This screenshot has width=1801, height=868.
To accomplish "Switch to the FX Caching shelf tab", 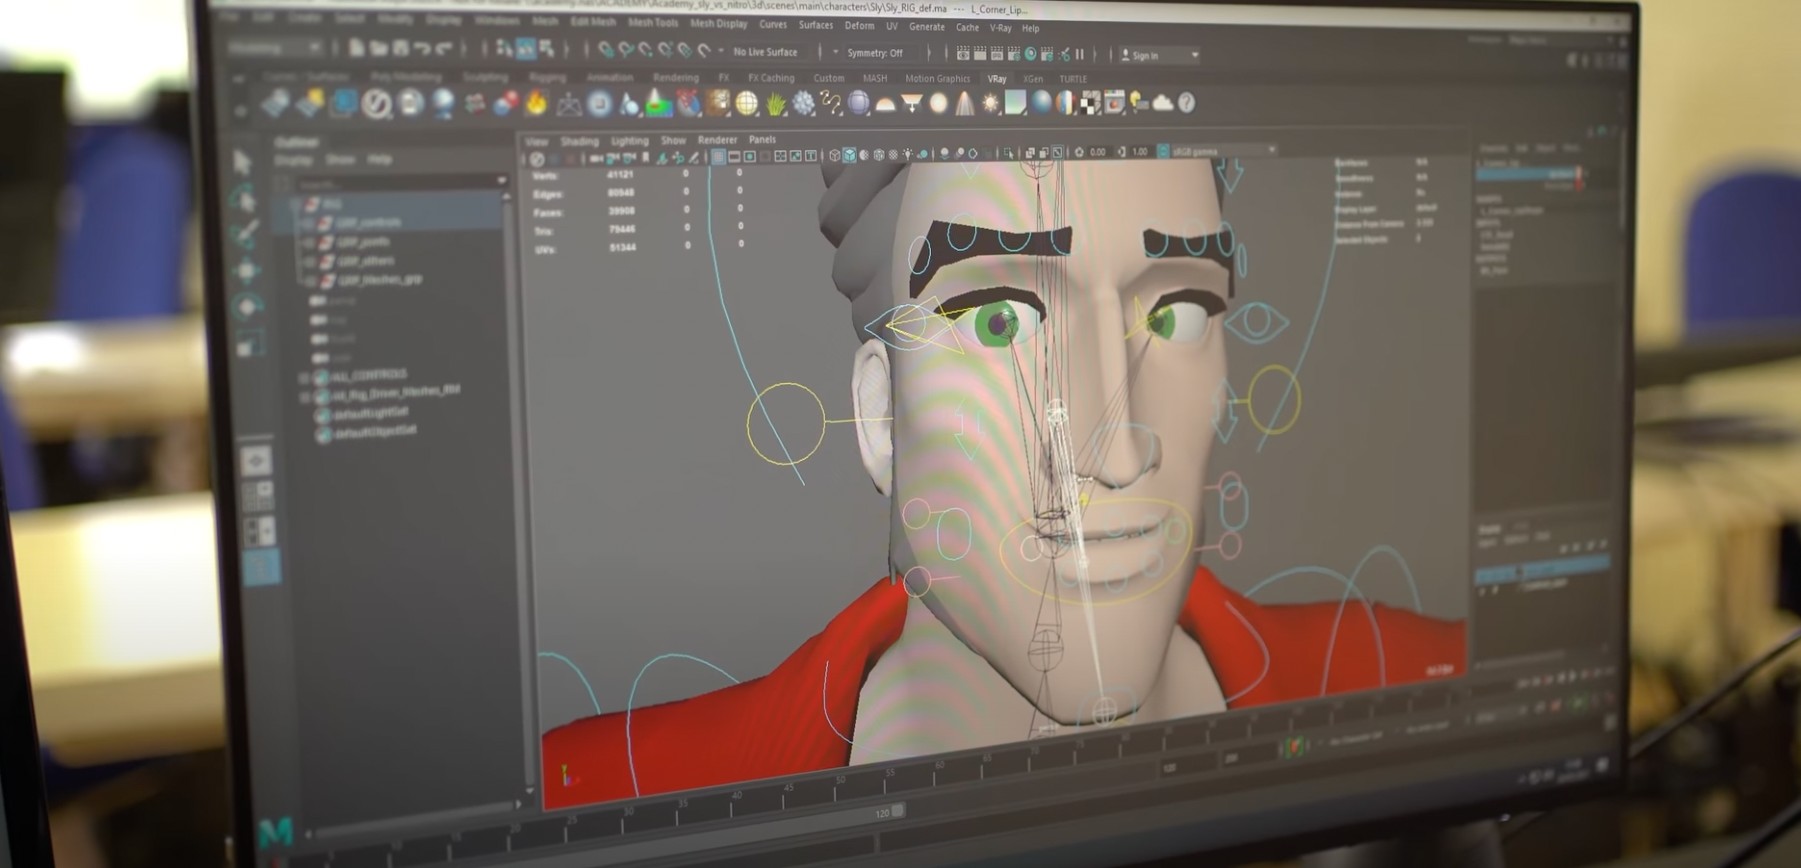I will [771, 77].
